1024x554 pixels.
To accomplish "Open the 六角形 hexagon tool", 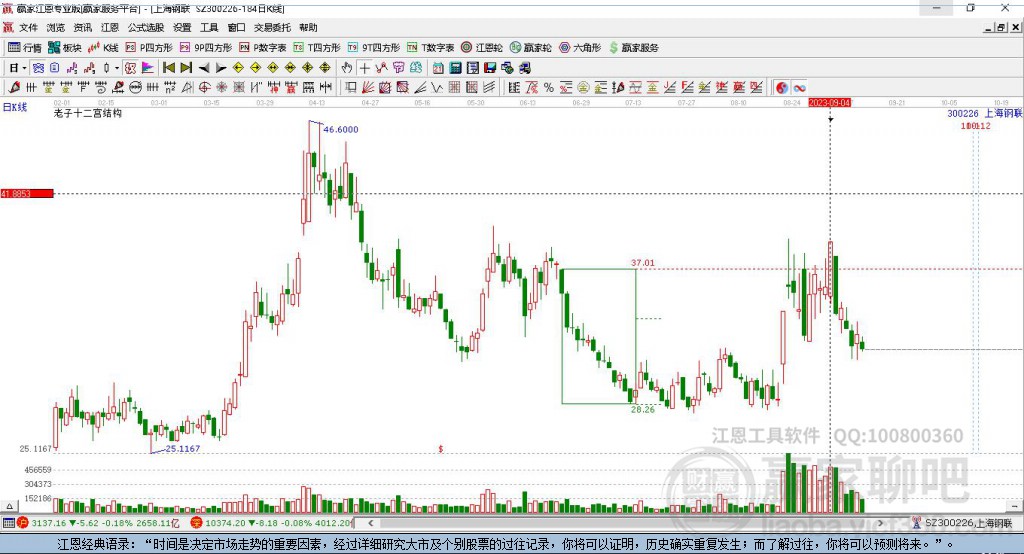I will point(580,48).
